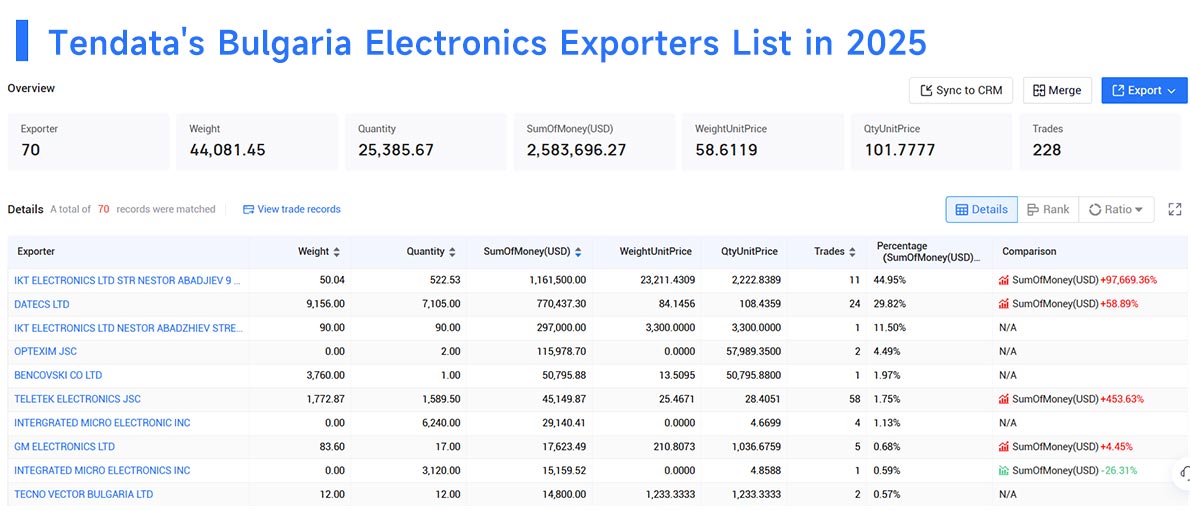This screenshot has height=510, width=1190.
Task: Open INTERGRATED MICRO ELECTRONIC INC link
Action: coord(102,423)
